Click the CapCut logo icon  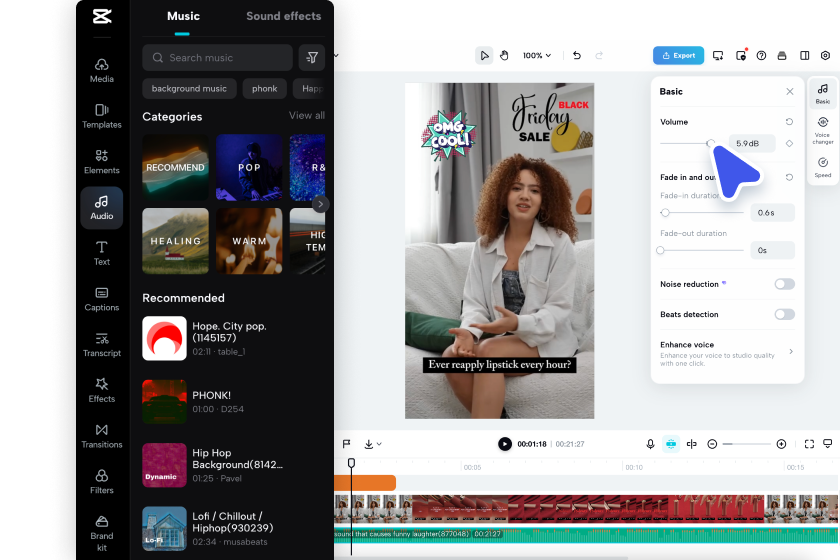[x=102, y=16]
